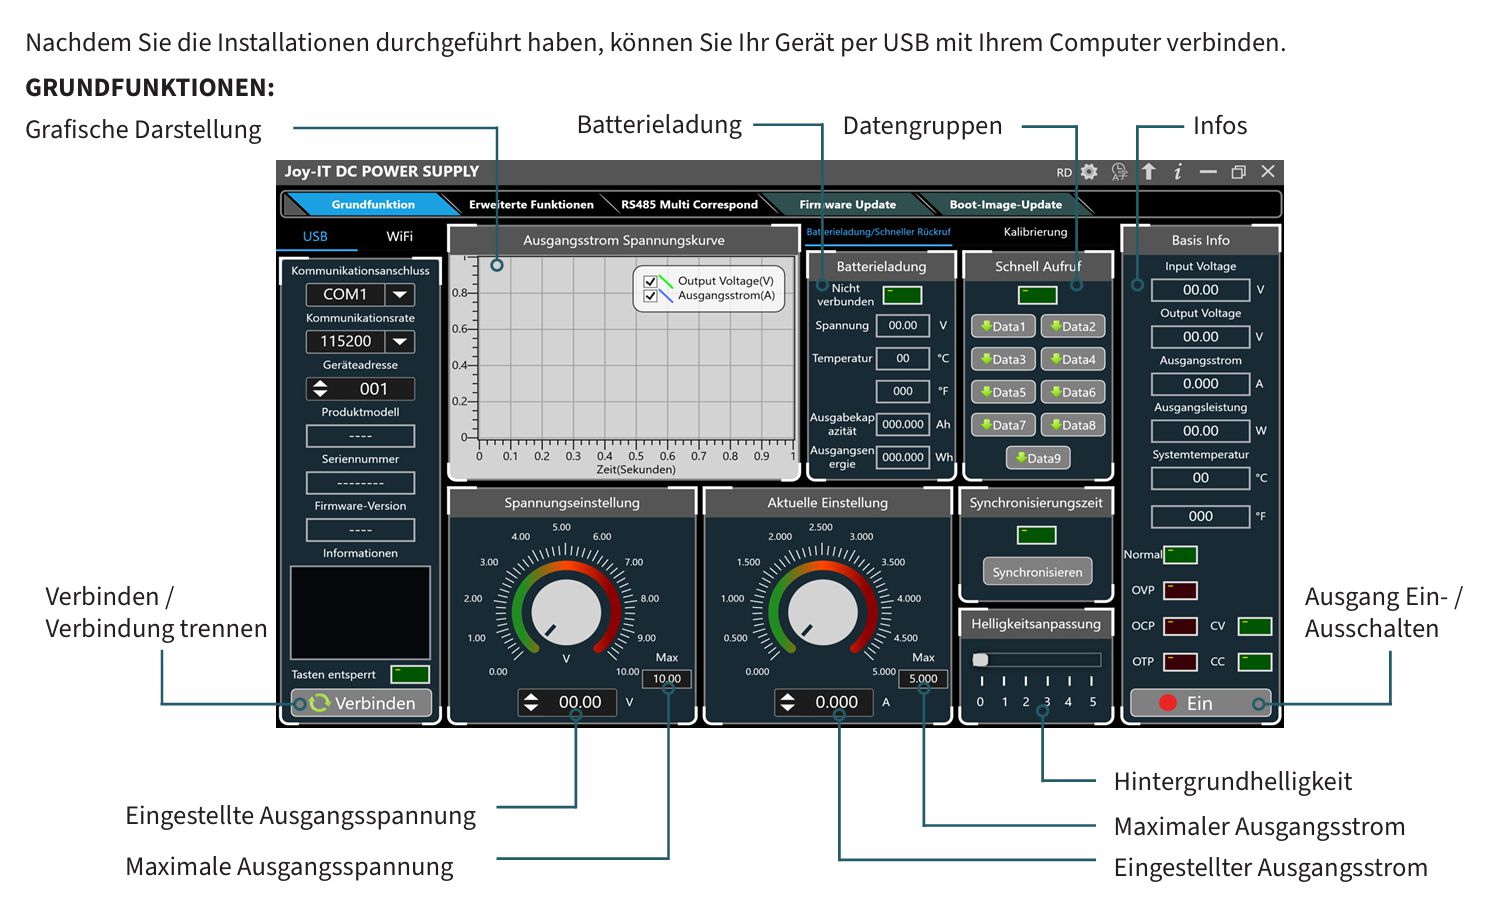
Task: Open the Kalibrierung tab
Action: click(1035, 232)
